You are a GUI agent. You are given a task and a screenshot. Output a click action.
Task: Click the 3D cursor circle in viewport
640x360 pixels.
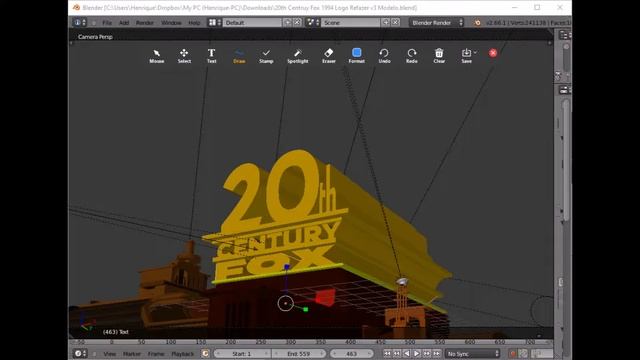[285, 303]
